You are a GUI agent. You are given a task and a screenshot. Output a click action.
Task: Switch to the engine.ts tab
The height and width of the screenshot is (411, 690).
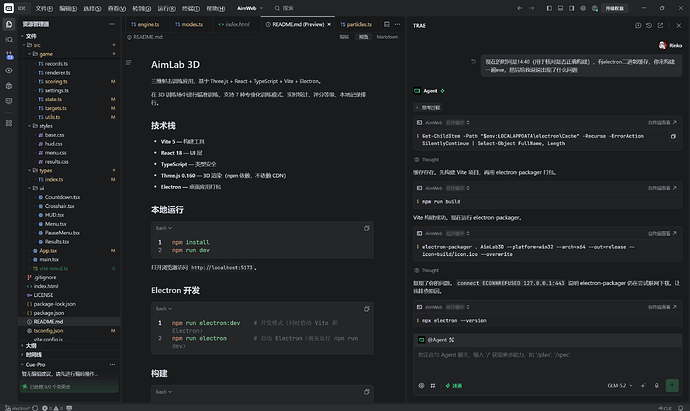(145, 24)
